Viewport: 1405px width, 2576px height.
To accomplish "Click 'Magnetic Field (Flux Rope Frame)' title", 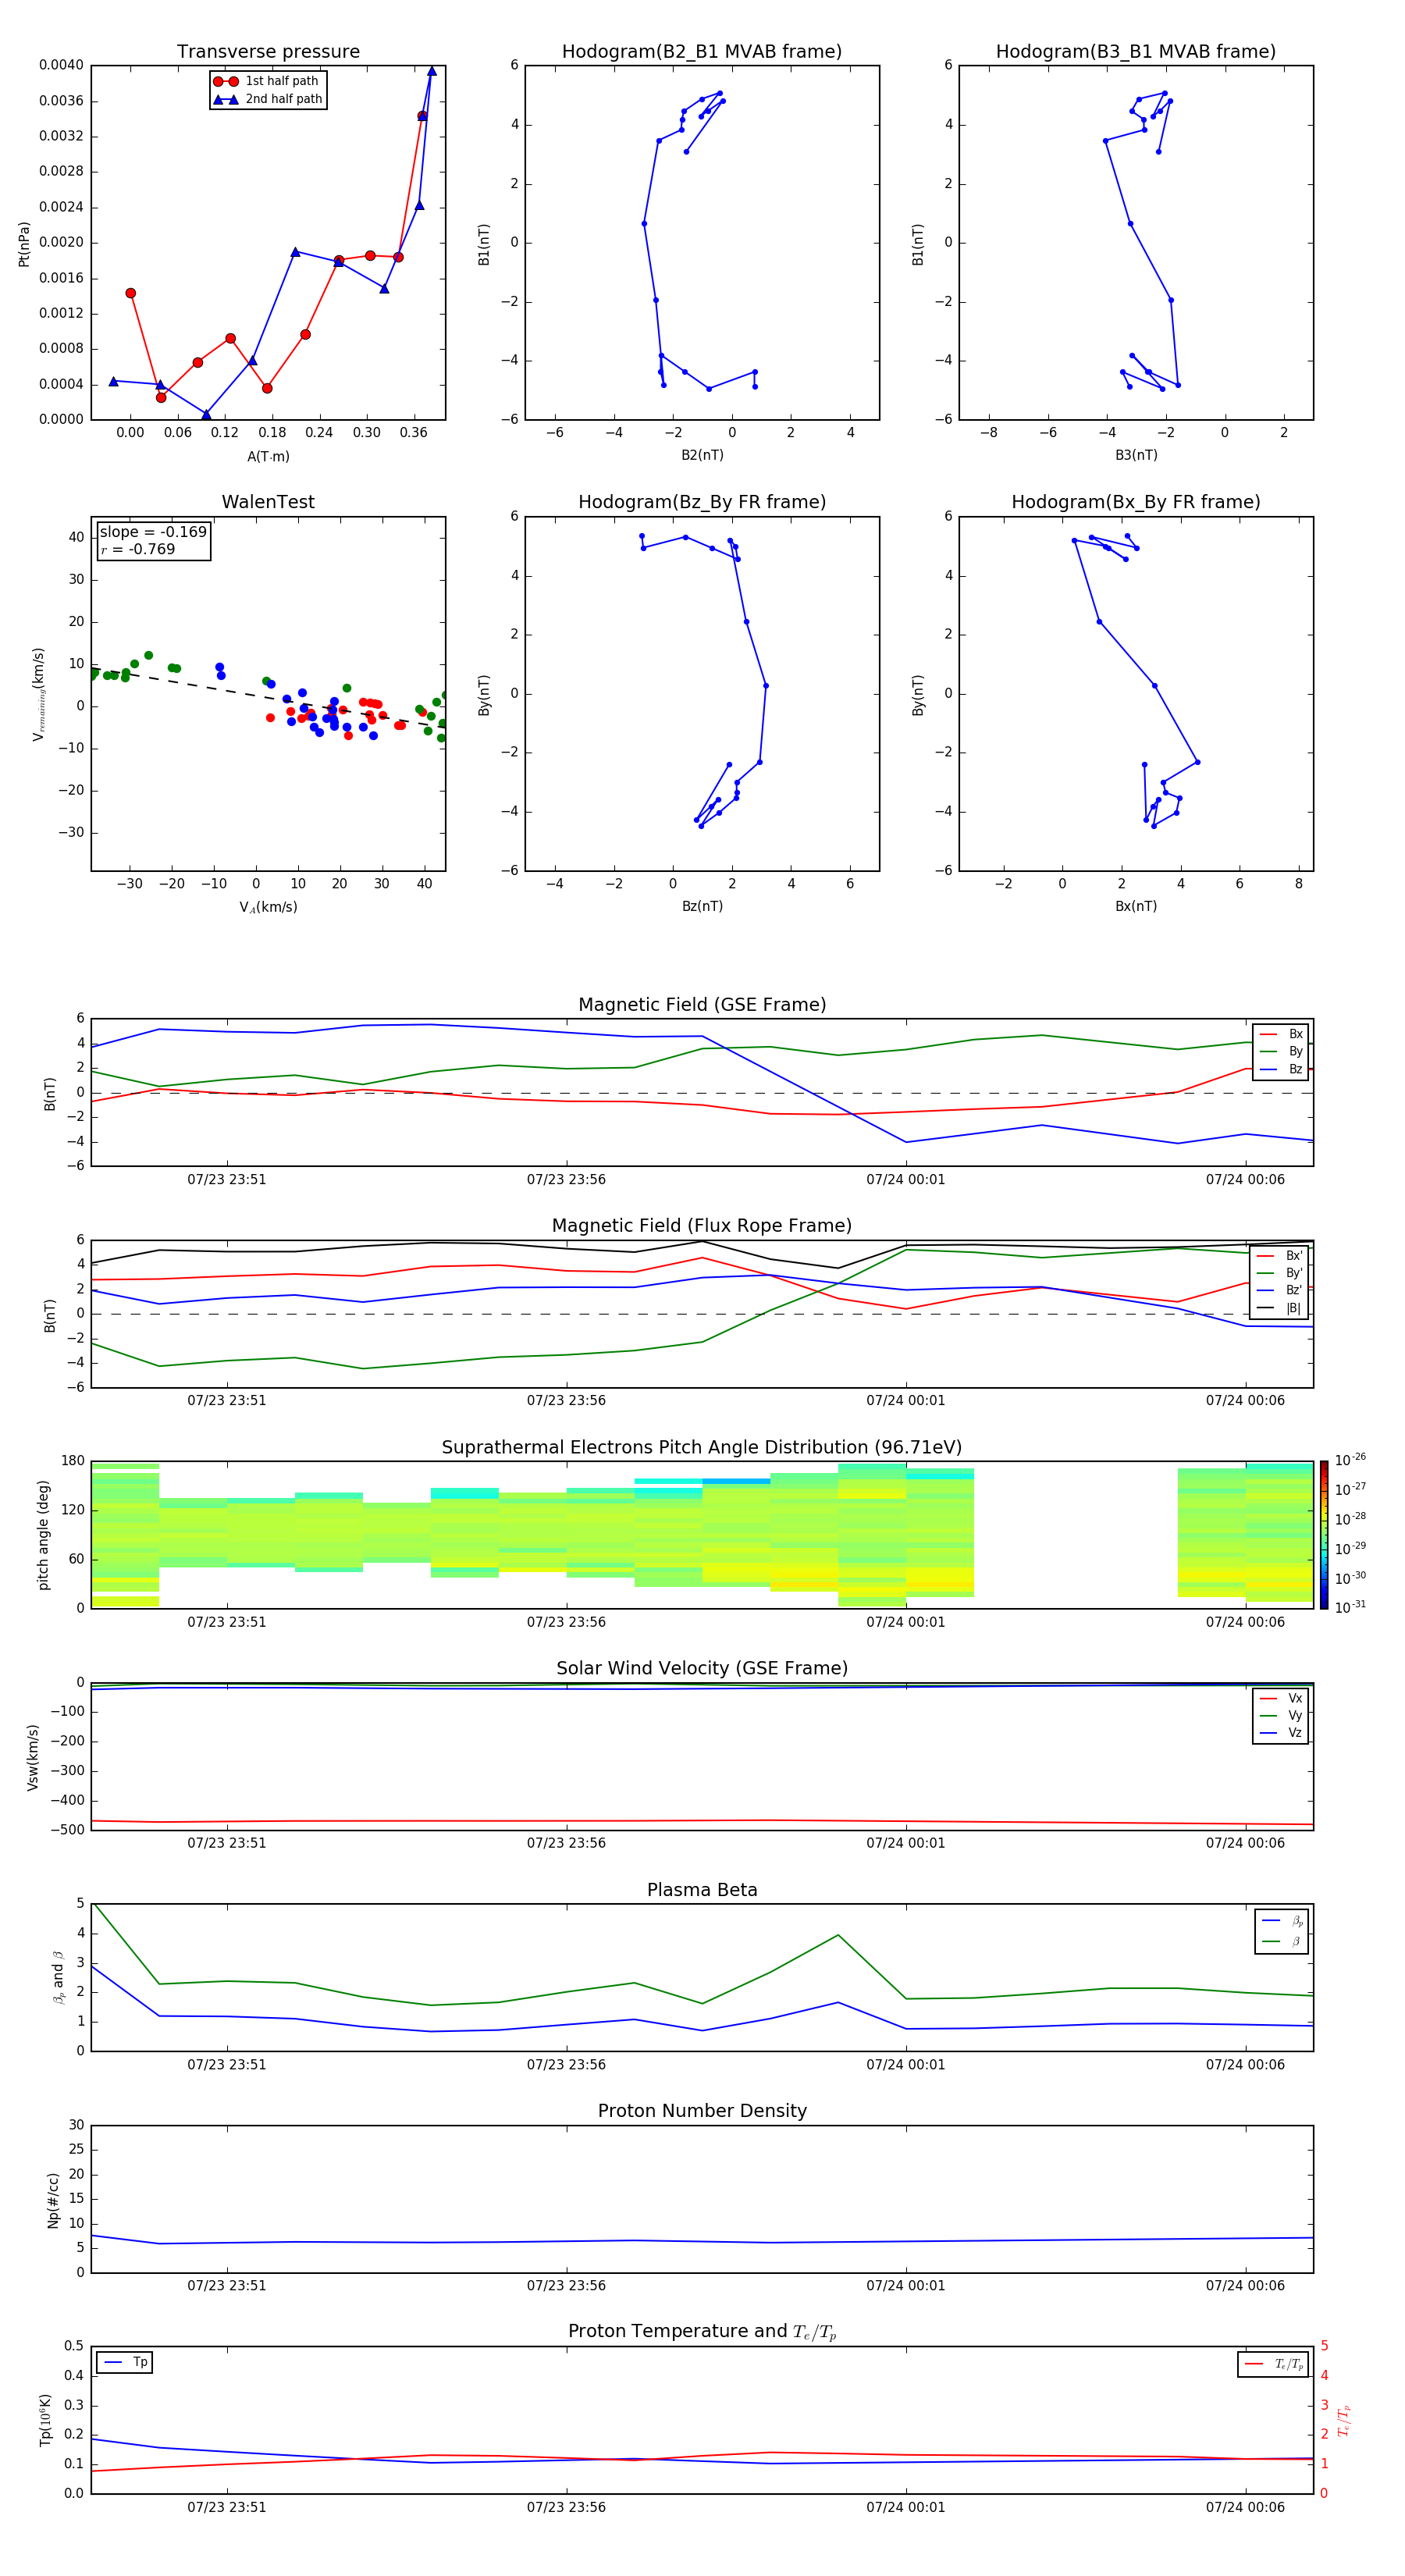I will point(702,1226).
